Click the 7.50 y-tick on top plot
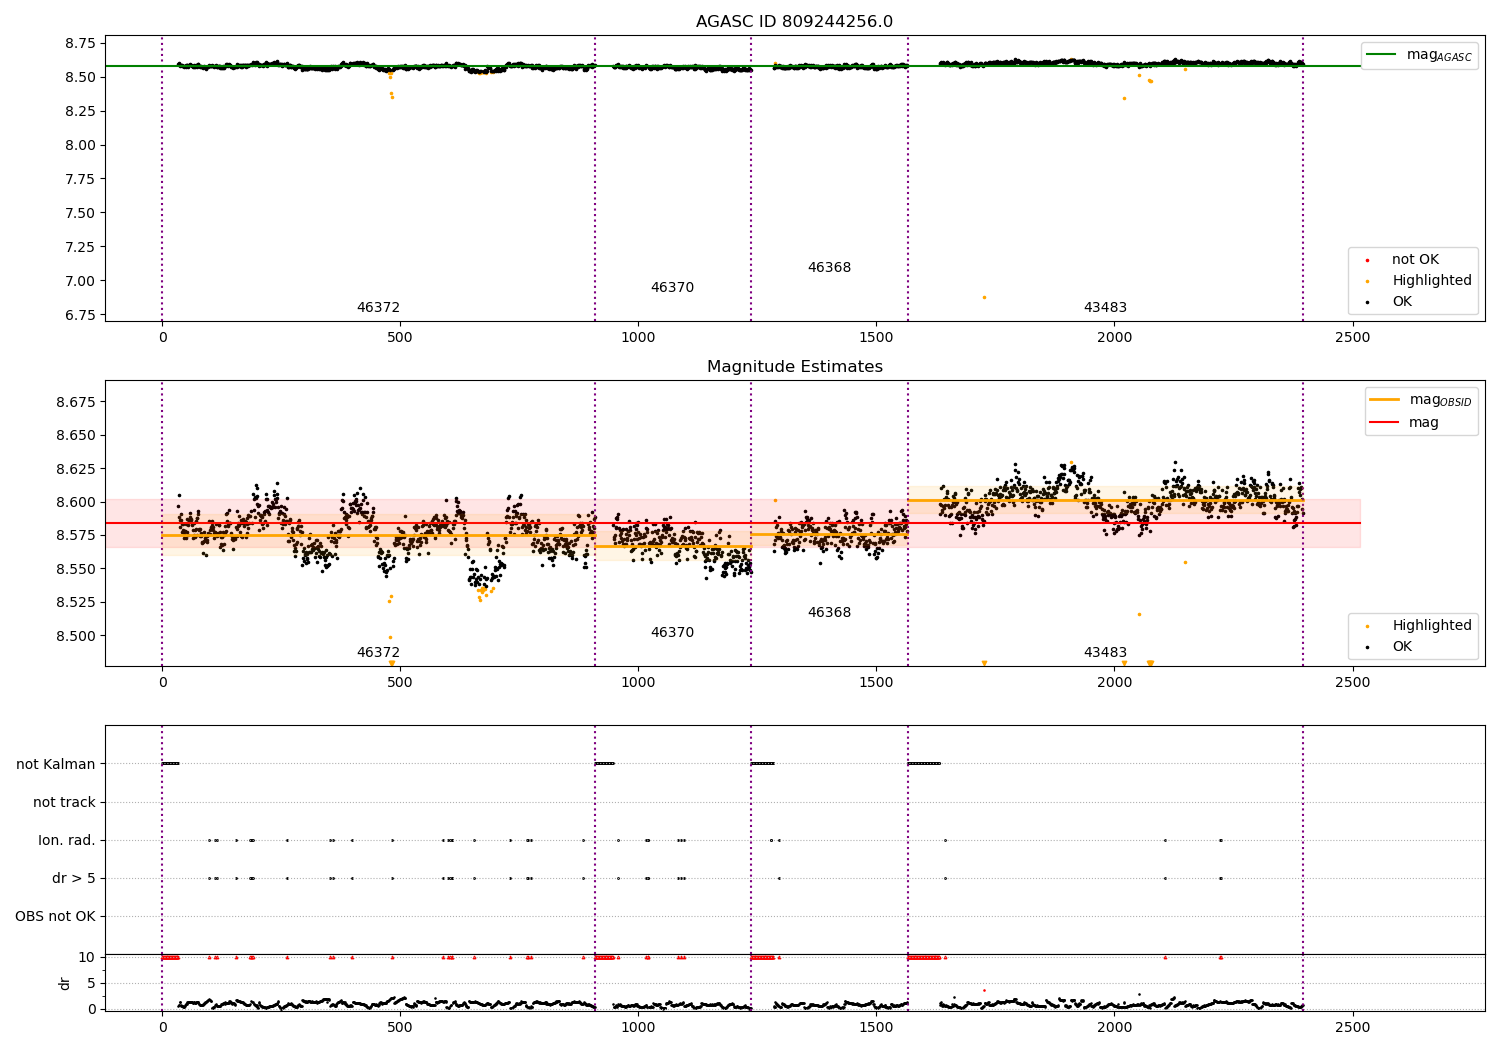 [80, 213]
